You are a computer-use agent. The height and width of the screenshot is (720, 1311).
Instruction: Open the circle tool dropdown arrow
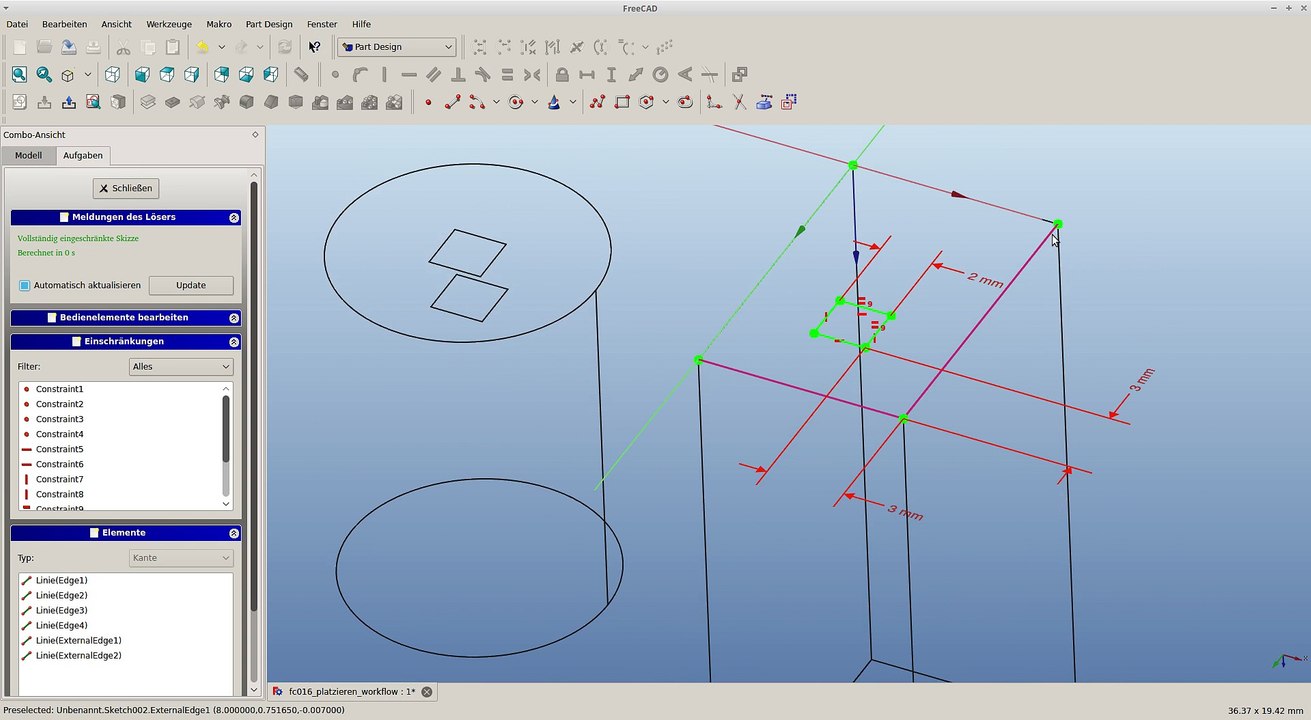535,102
